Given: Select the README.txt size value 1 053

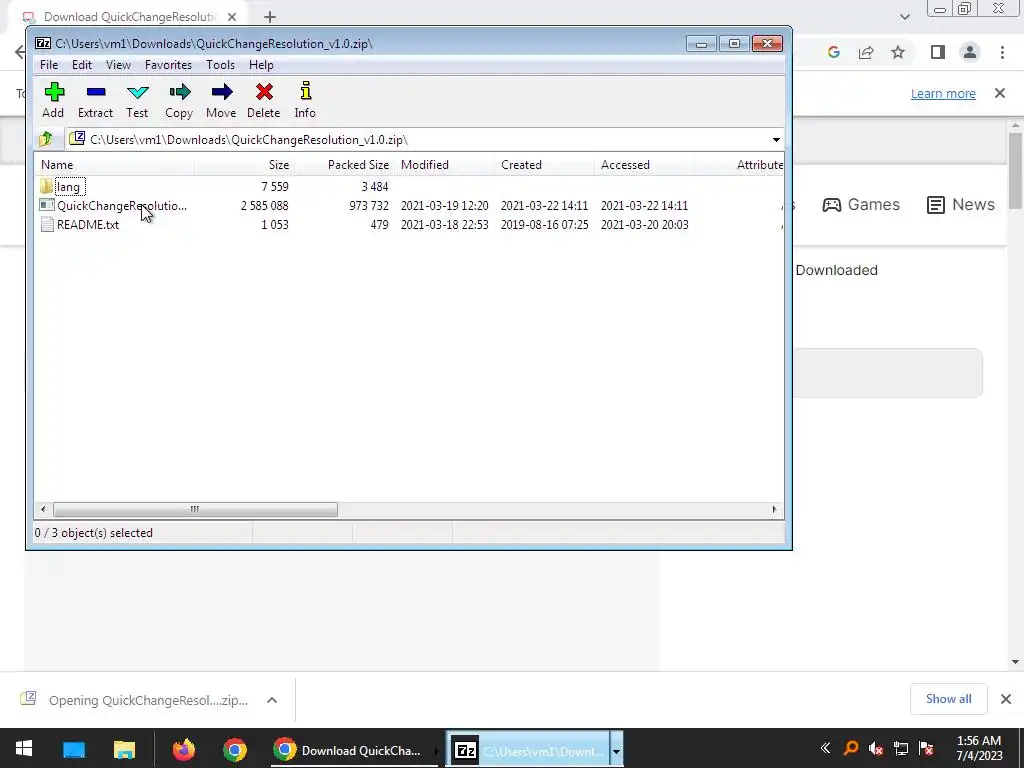Looking at the screenshot, I should pos(275,225).
